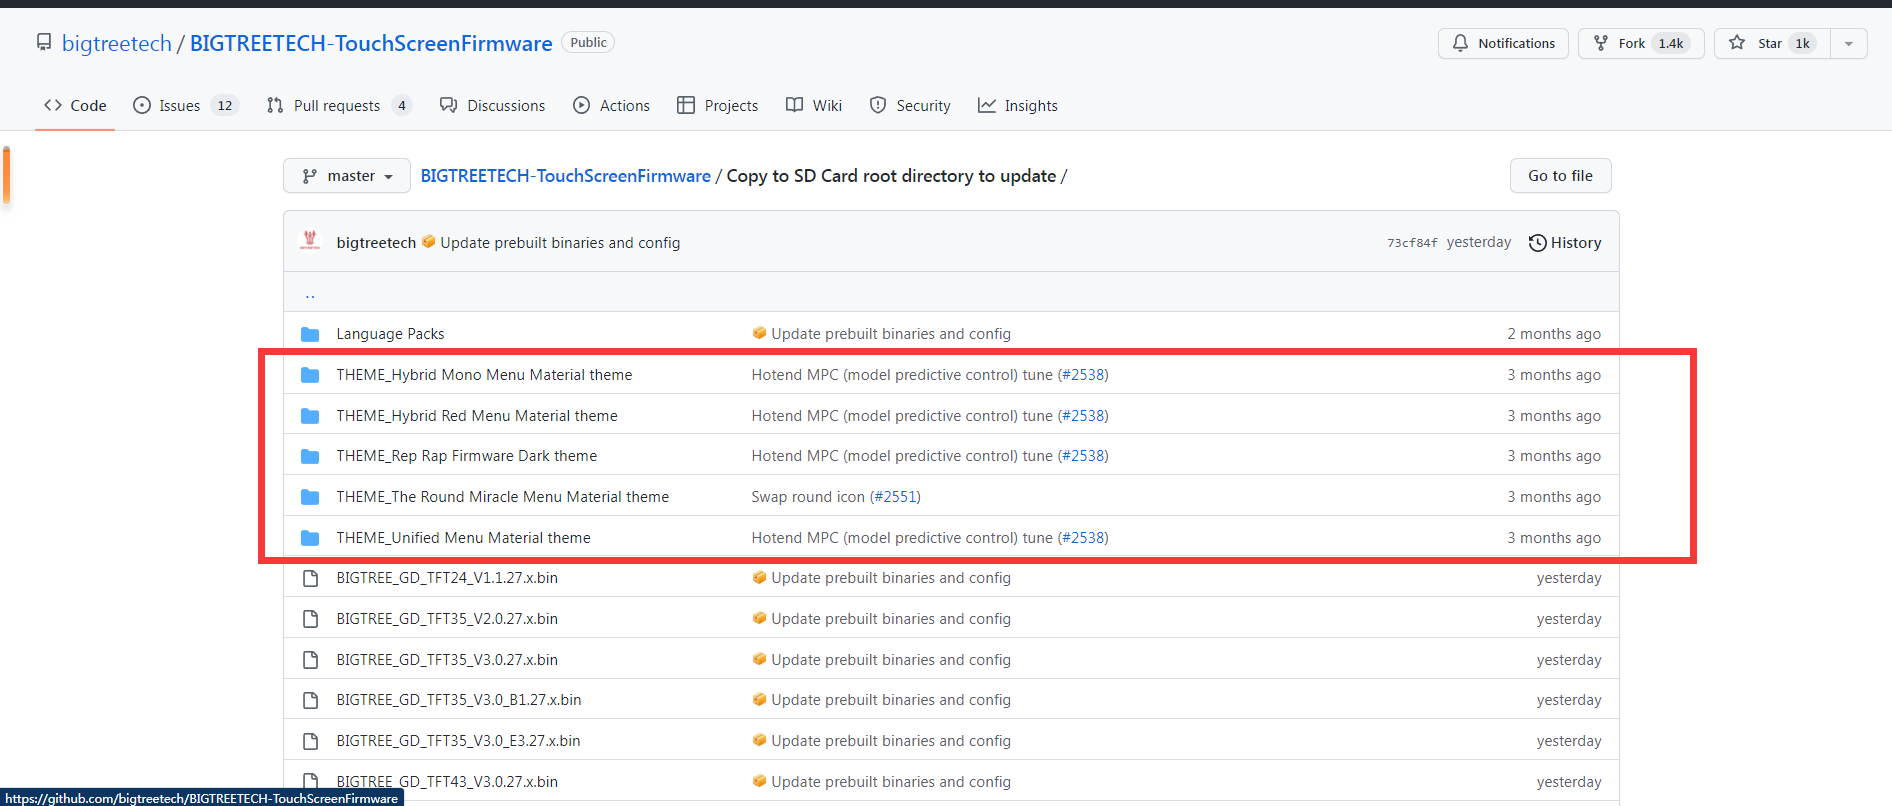
Task: Click the Notifications bell icon
Action: coord(1460,43)
